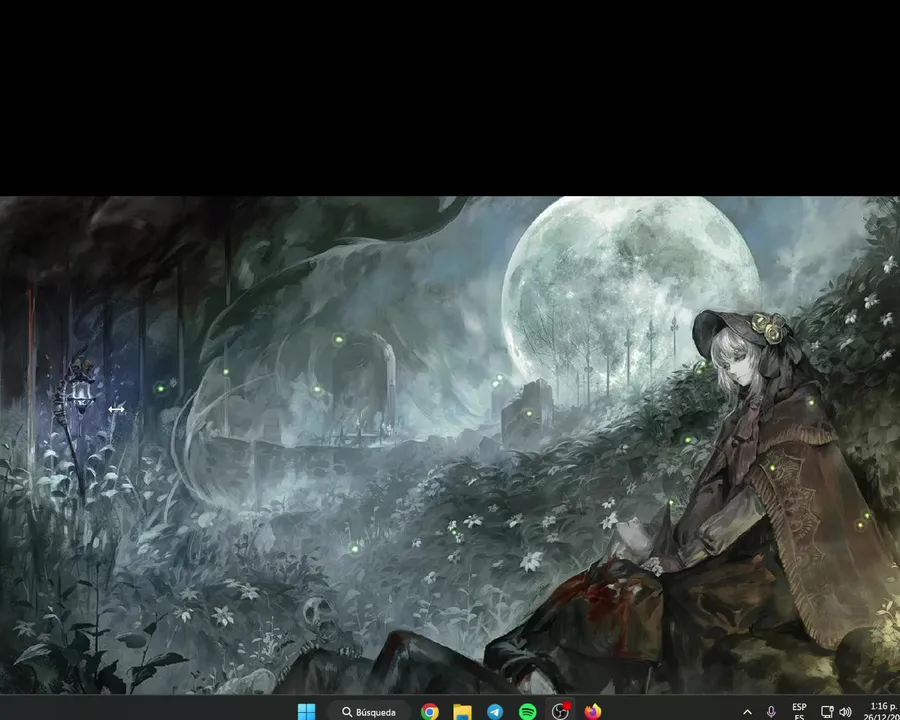Open the clock and date panel
The height and width of the screenshot is (720, 900).
pos(883,711)
